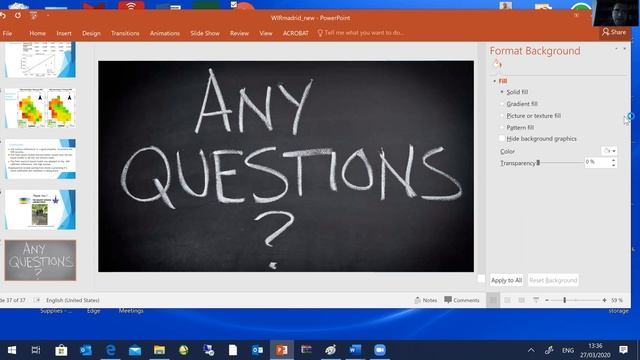Open the Mail app from the taskbar

[x=135, y=350]
